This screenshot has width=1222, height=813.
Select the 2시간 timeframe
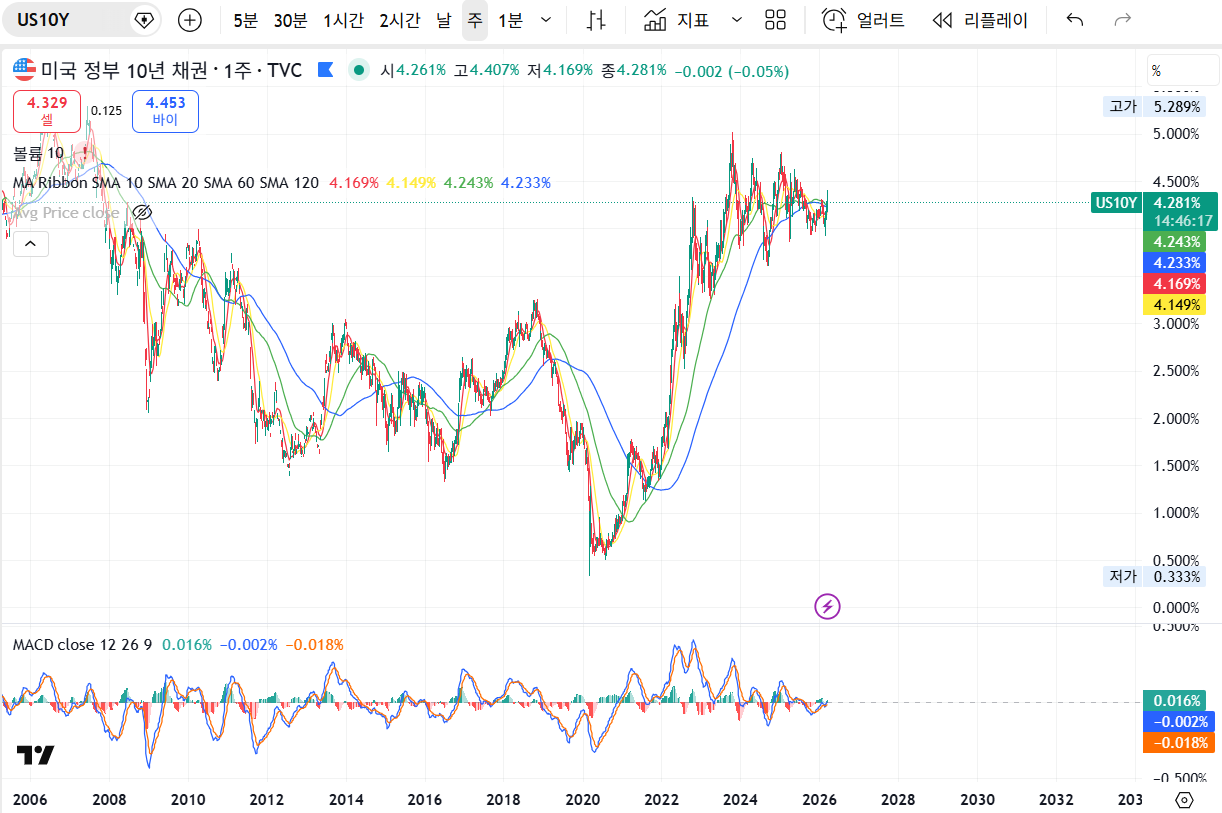tap(400, 20)
